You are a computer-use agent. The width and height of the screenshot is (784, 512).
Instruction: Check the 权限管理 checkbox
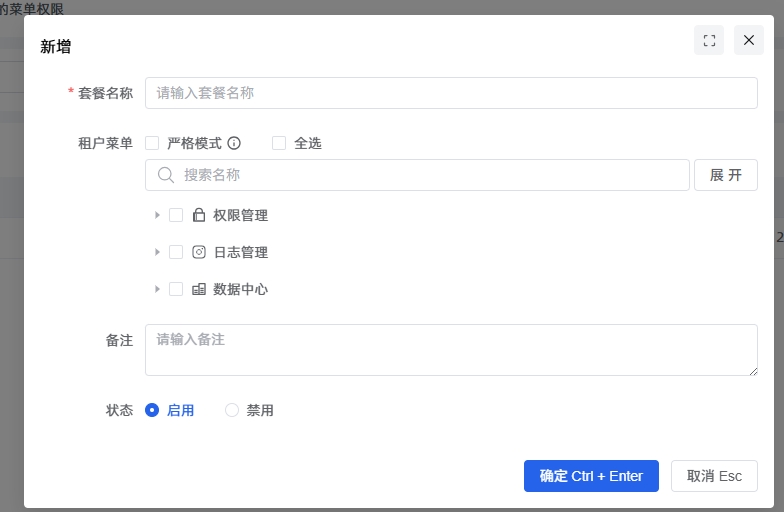(x=176, y=215)
